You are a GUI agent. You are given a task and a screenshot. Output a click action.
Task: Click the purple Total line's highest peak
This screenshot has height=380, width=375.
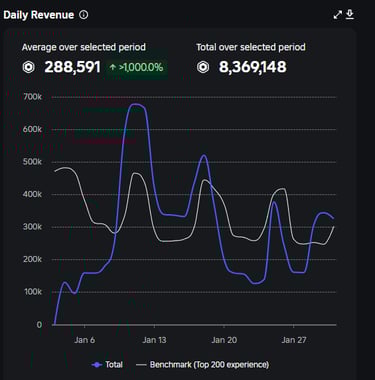coord(135,105)
